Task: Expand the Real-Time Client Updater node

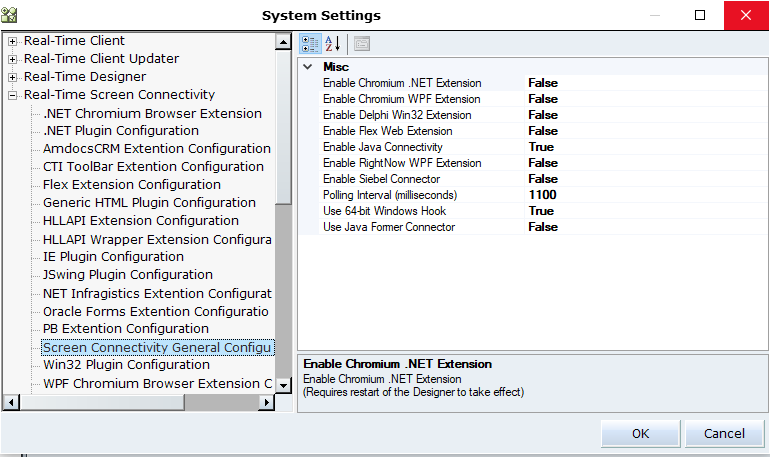Action: (x=13, y=59)
